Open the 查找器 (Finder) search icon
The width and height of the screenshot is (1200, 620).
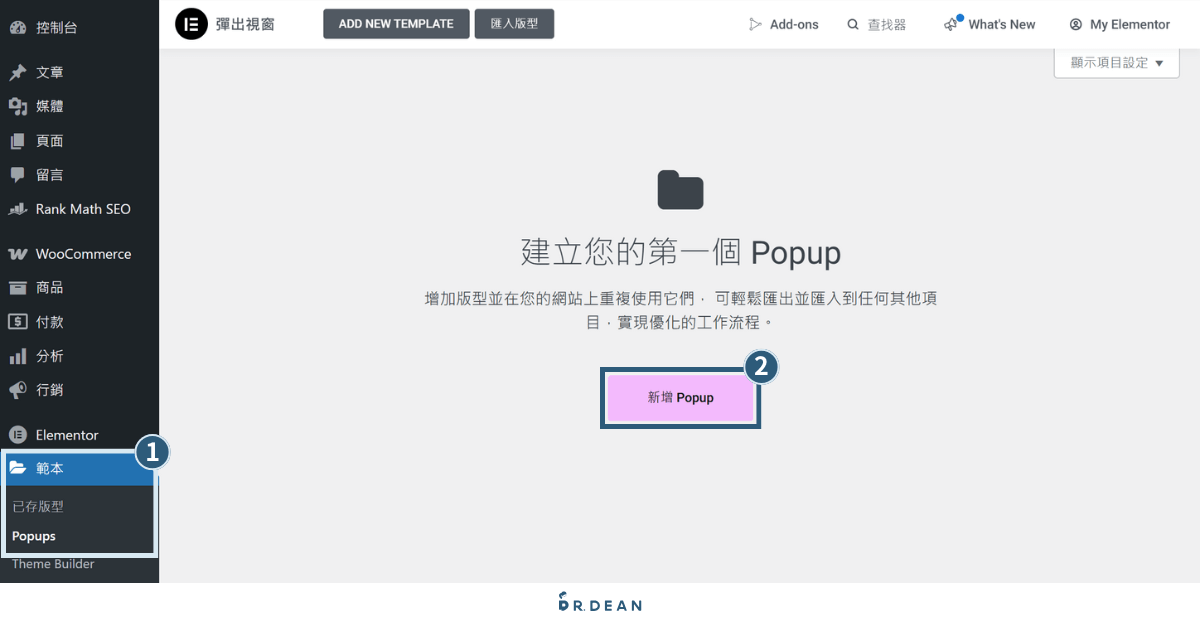pos(852,23)
